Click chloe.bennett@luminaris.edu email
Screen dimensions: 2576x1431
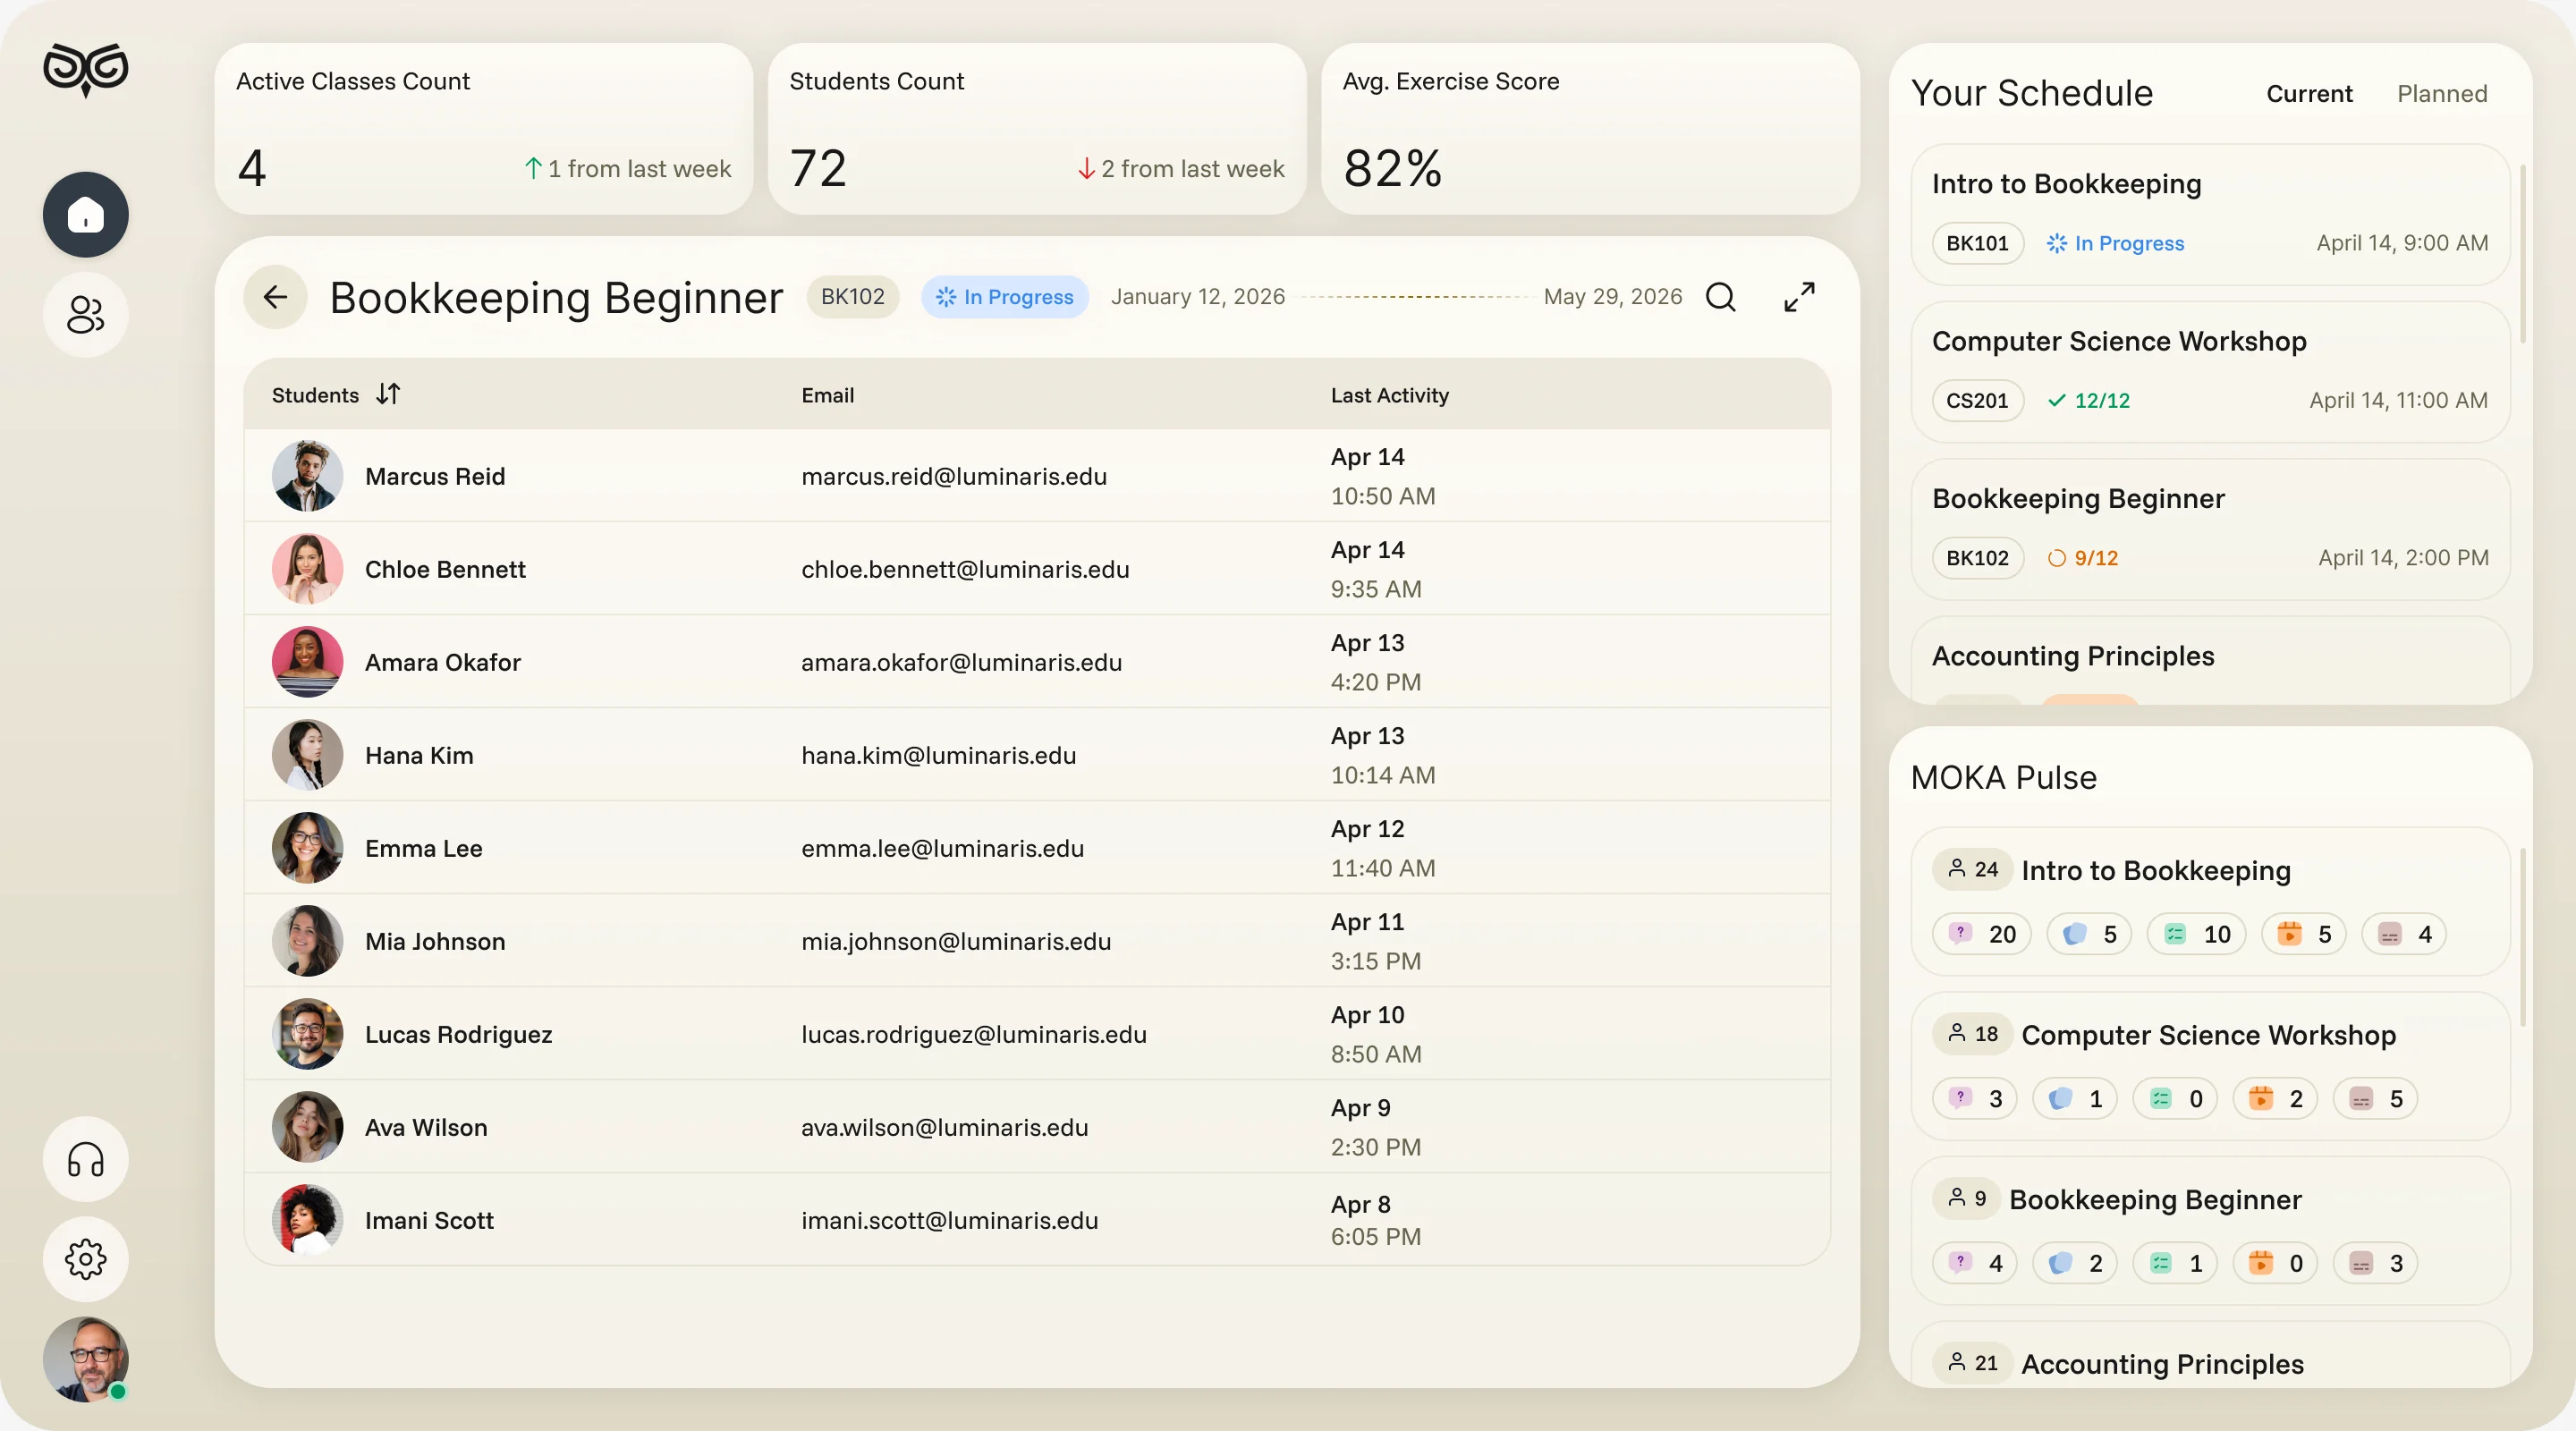965,569
